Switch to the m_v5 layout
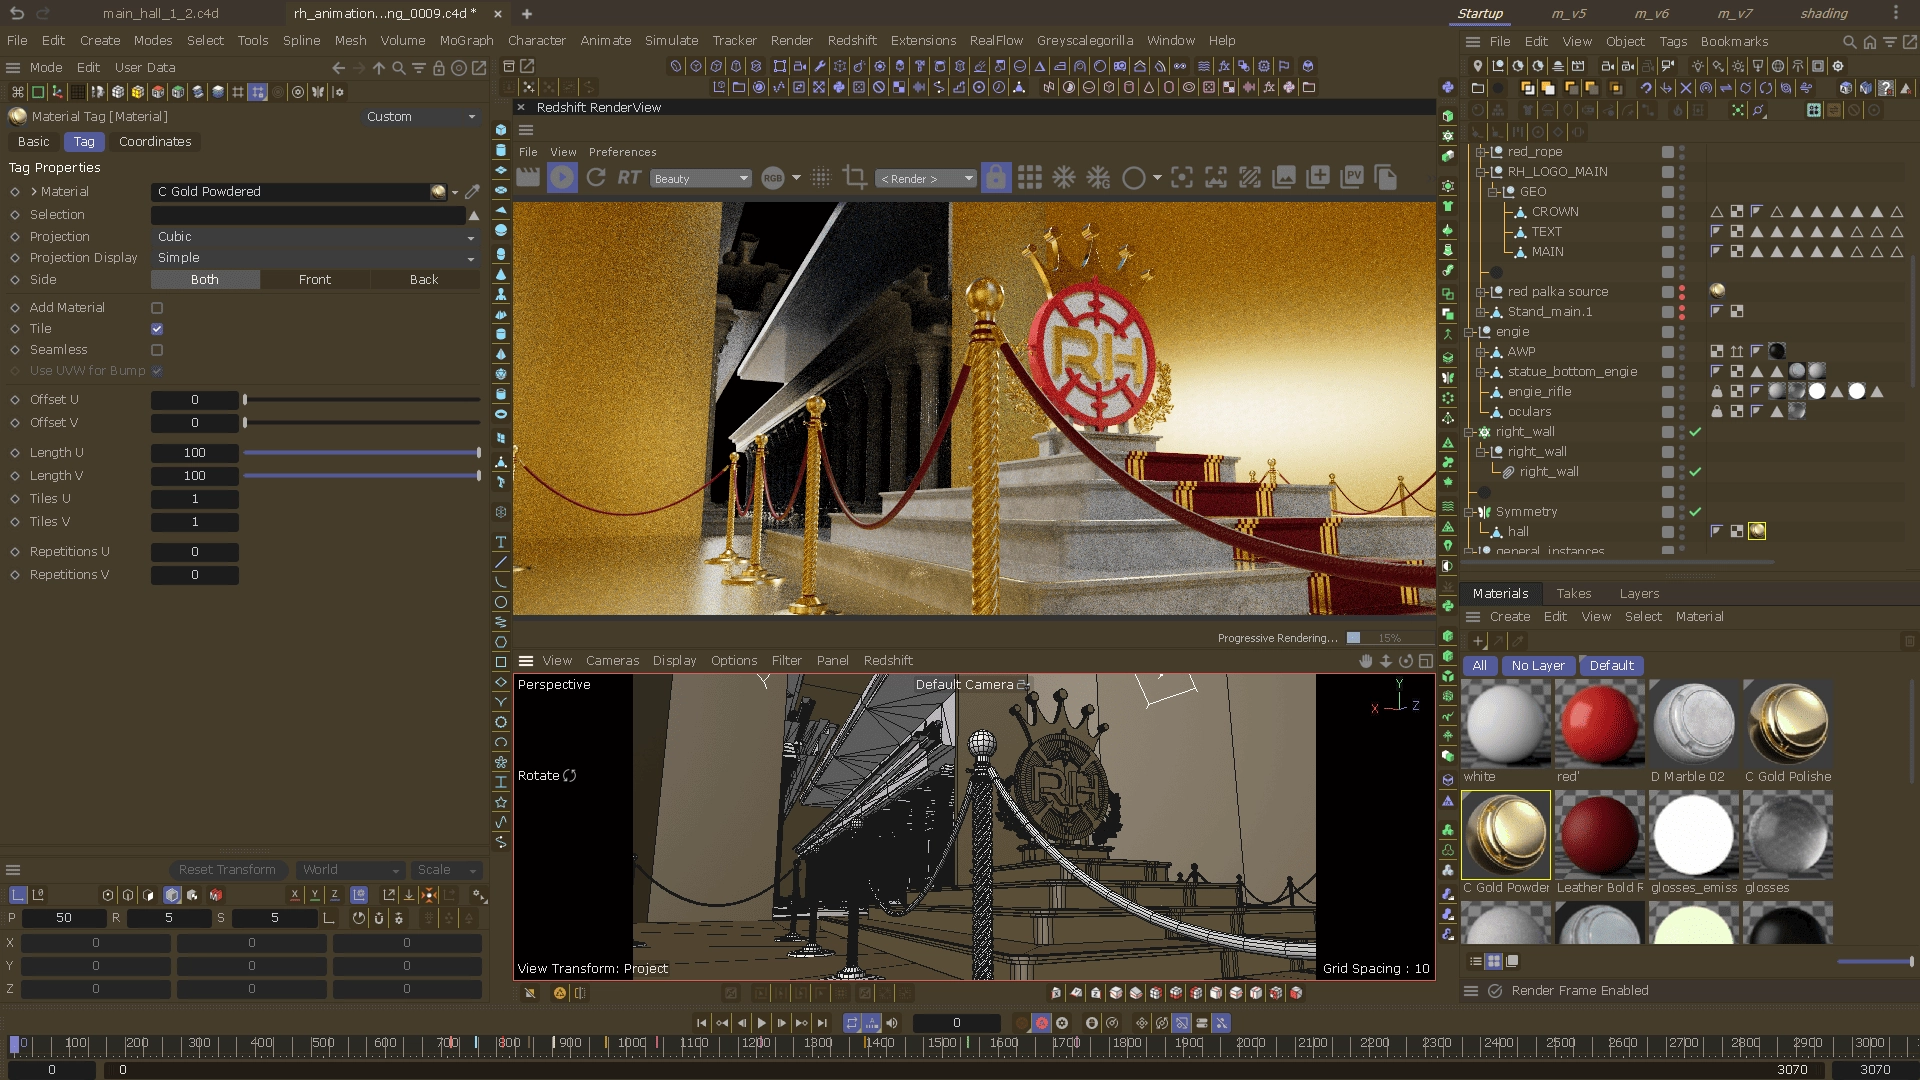This screenshot has width=1920, height=1080. point(1569,14)
